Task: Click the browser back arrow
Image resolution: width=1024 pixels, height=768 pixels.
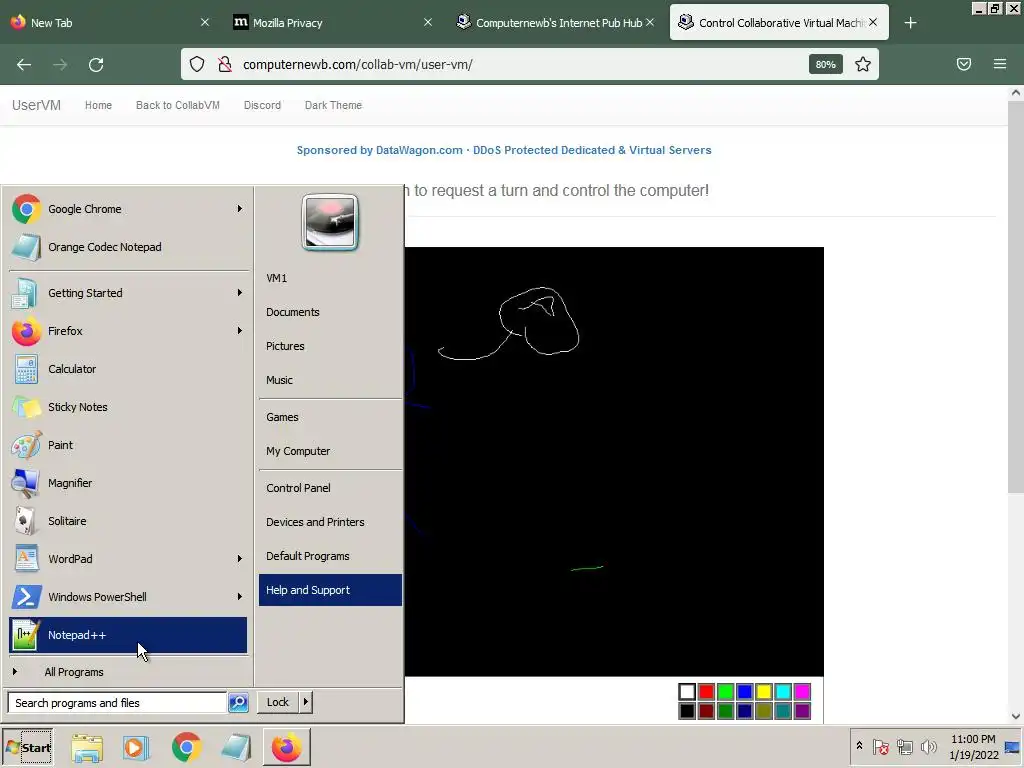Action: tap(24, 65)
